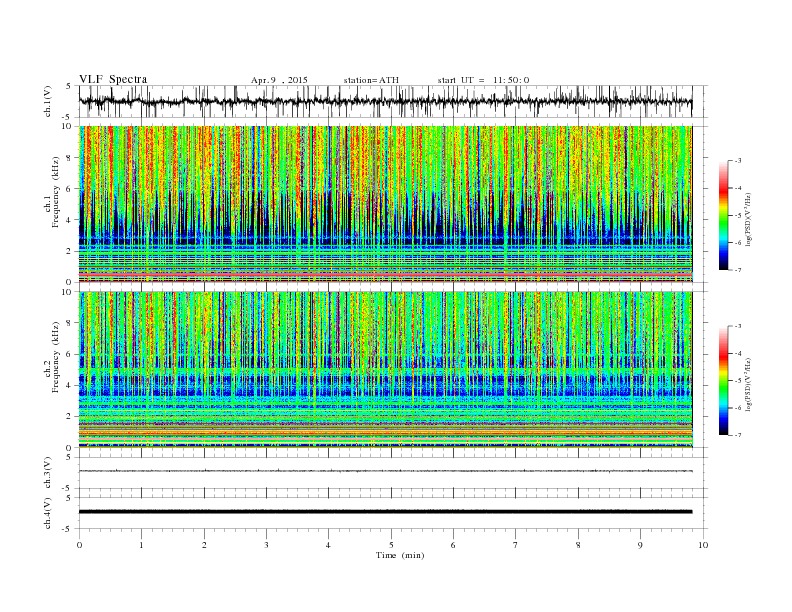Click tick label "4" on Time axis
The height and width of the screenshot is (612, 792).
(328, 545)
